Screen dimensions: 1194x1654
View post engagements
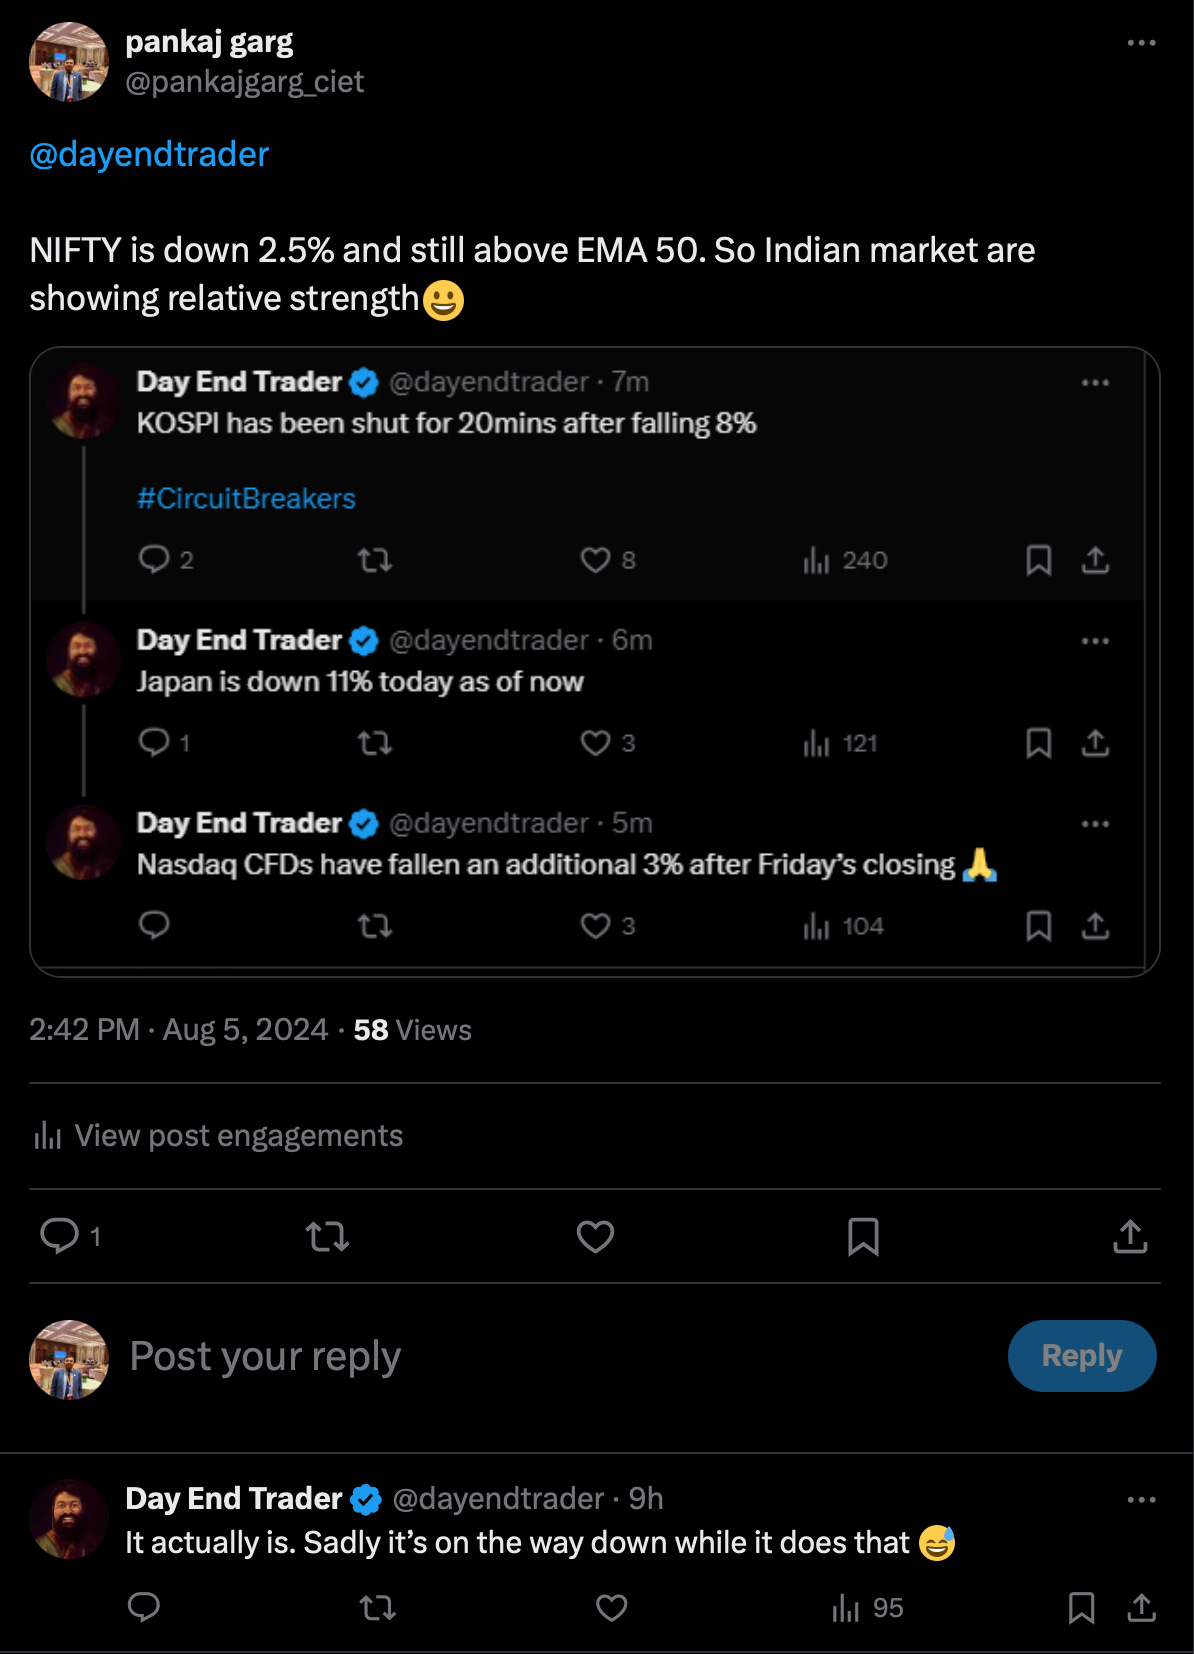[218, 1136]
